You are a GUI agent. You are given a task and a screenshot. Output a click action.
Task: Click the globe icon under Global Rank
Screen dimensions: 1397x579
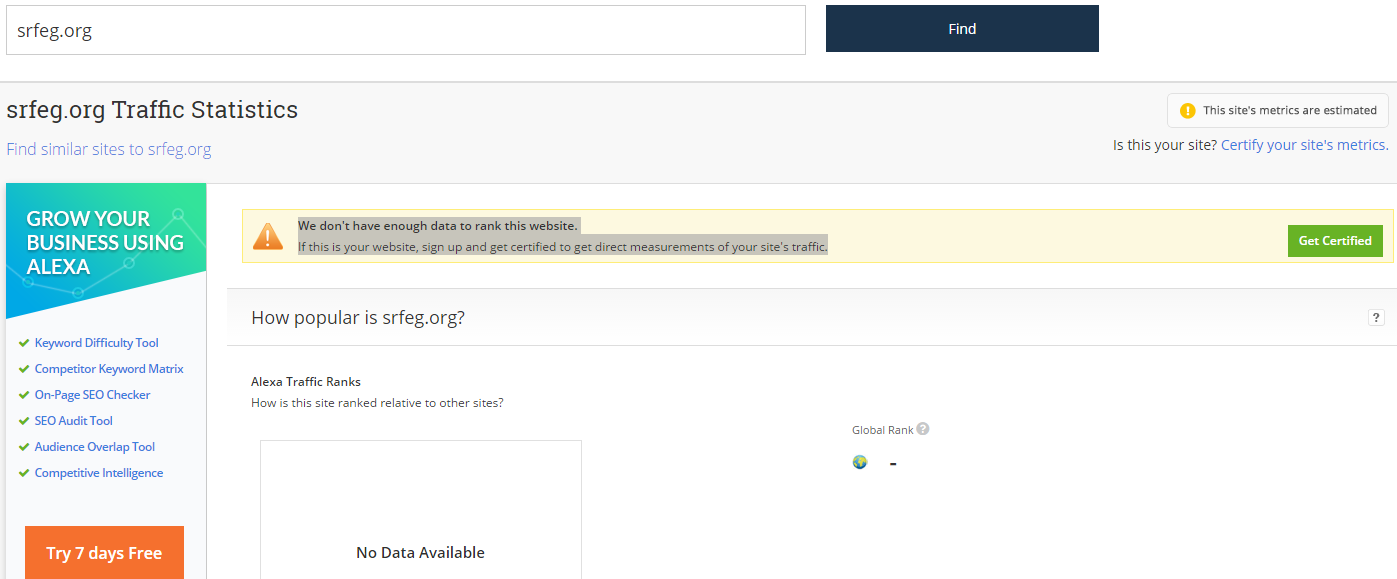coord(860,462)
